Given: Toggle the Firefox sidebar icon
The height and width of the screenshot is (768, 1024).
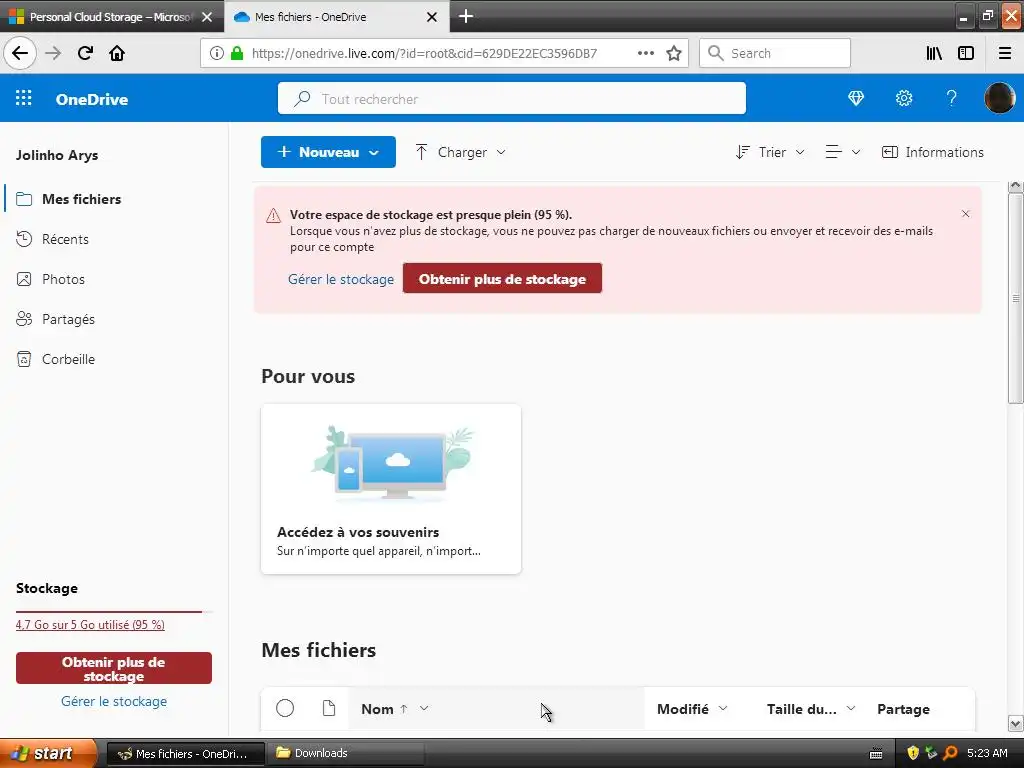Looking at the screenshot, I should (x=966, y=53).
